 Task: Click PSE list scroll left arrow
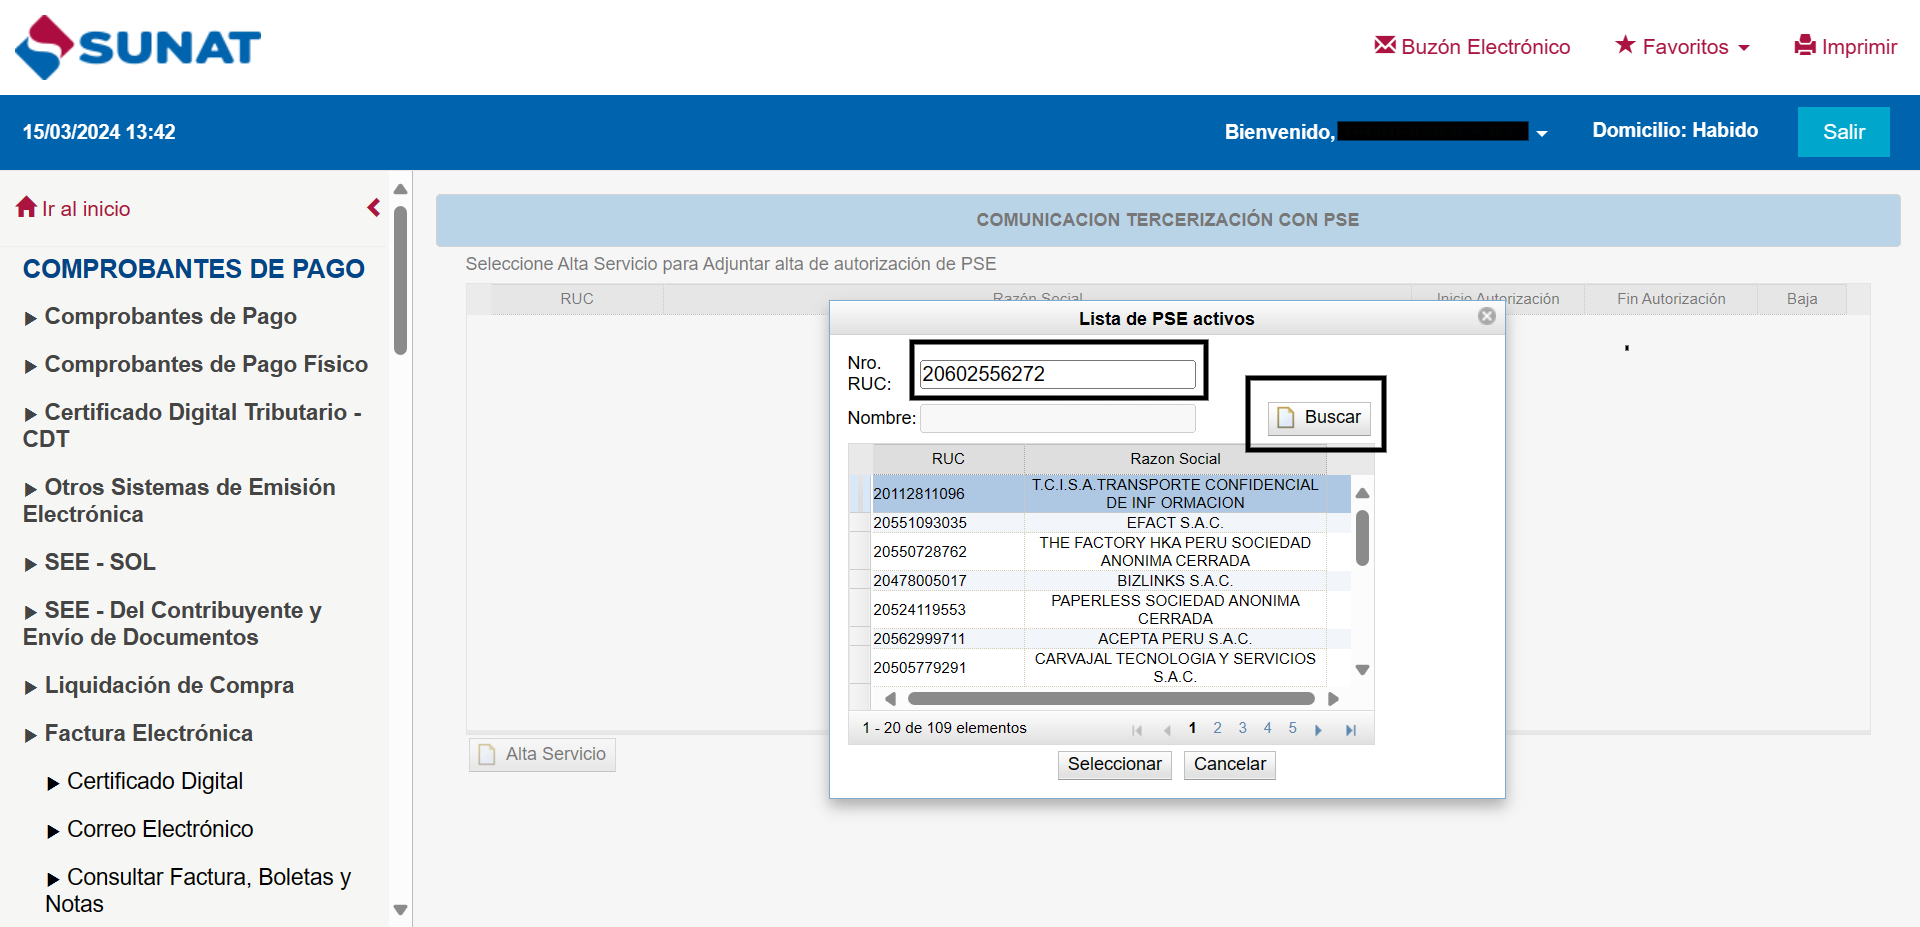pos(890,699)
